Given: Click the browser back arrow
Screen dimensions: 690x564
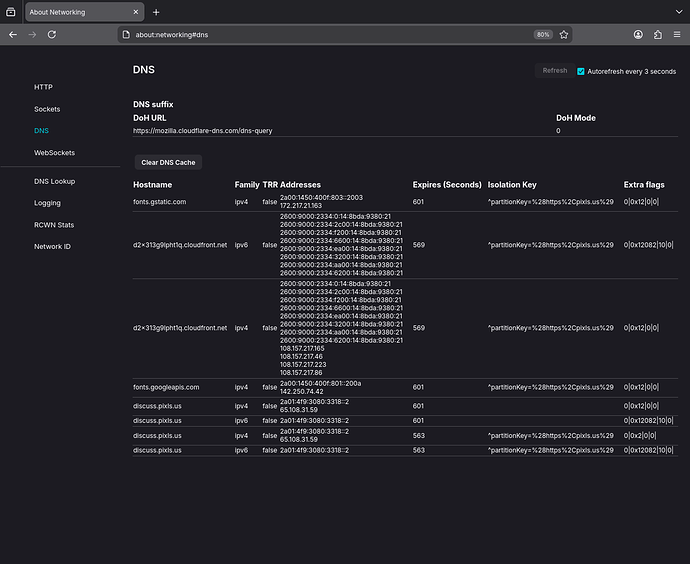Looking at the screenshot, I should point(13,34).
